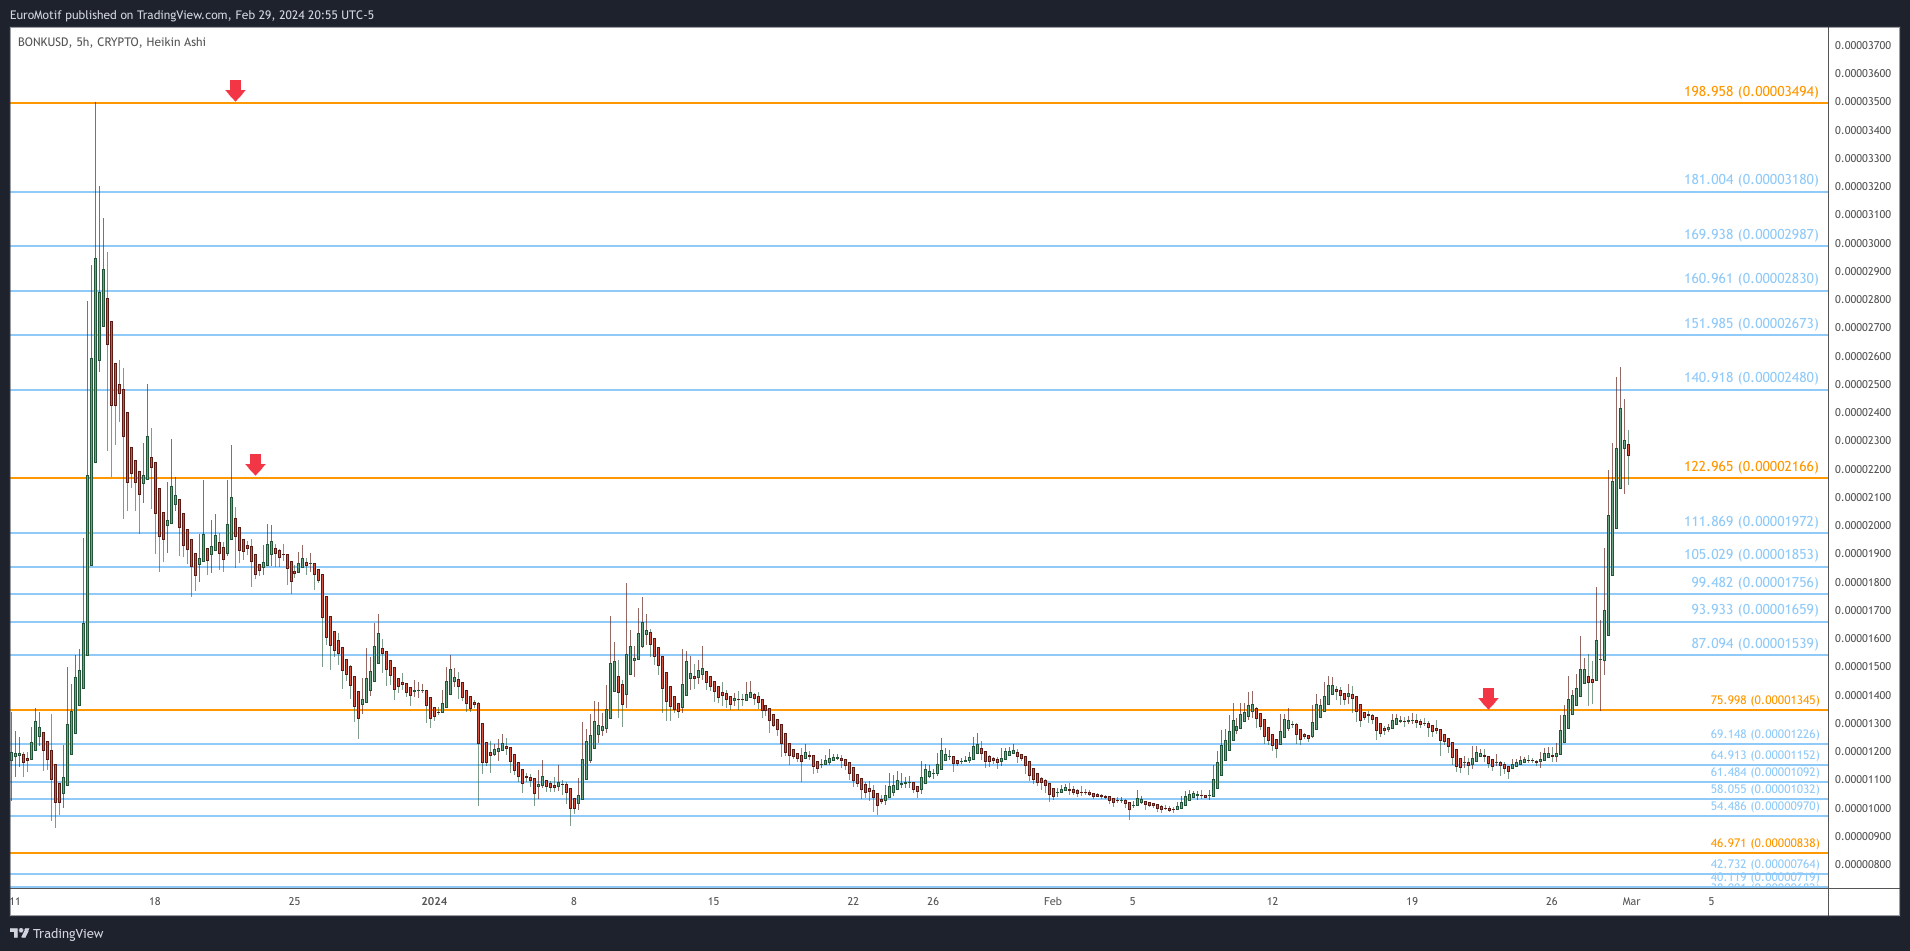Select the 181.004 (0.00003180) level label
Viewport: 1910px width, 951px height.
[x=1751, y=180]
